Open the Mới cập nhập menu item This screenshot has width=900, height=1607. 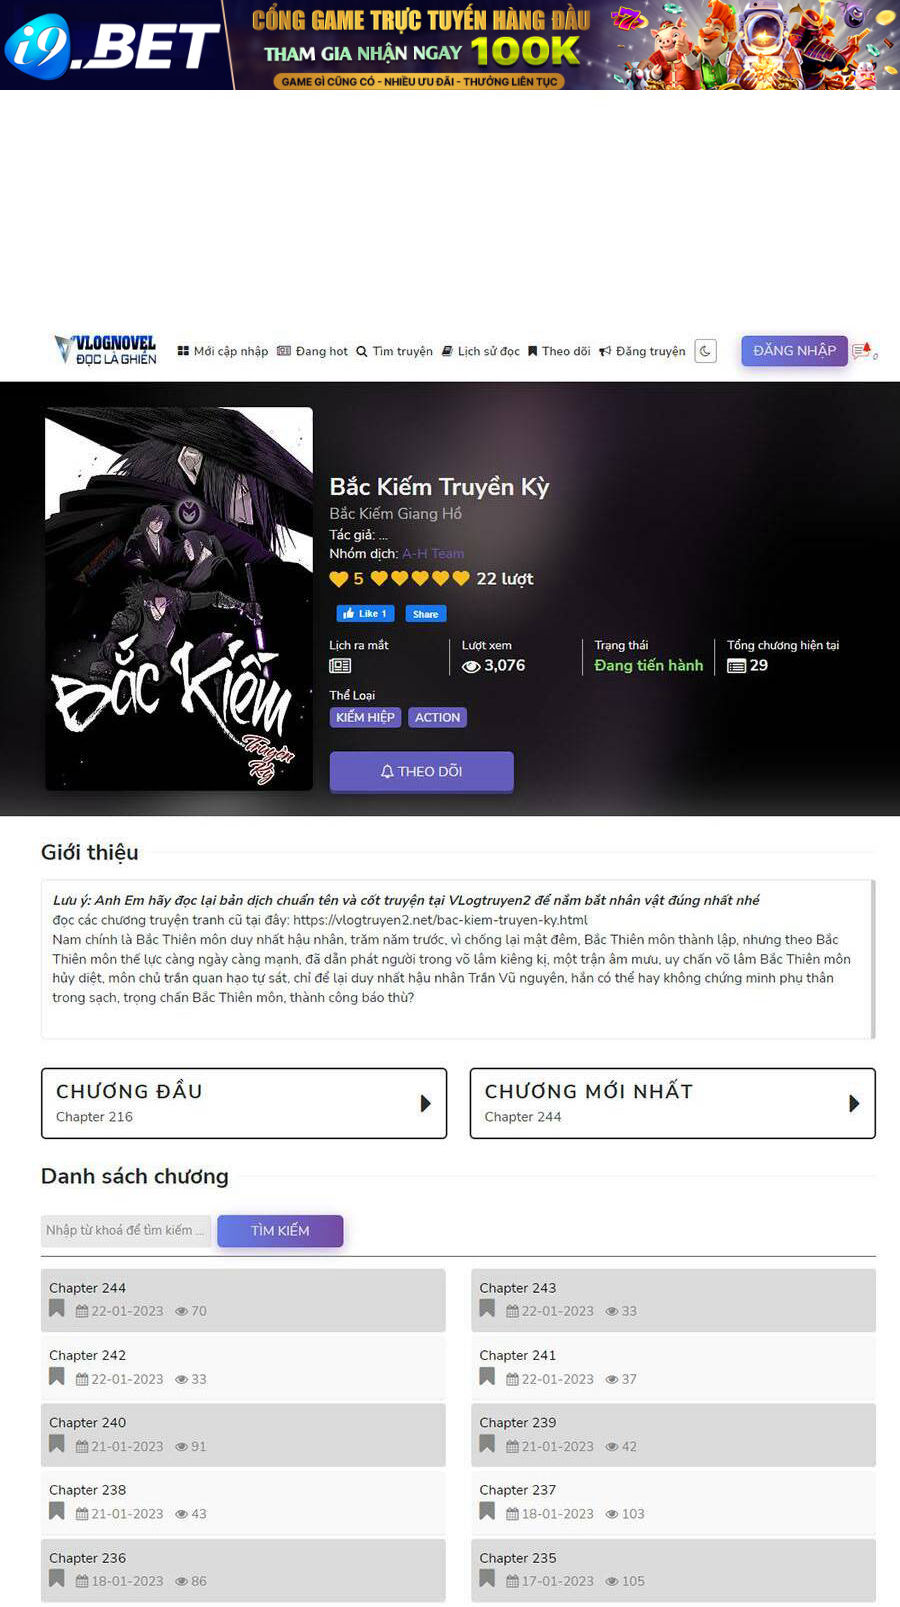coord(223,351)
